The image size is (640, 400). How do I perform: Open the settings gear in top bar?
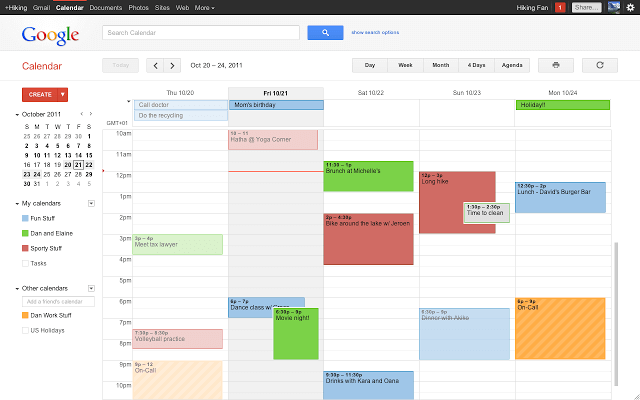pos(627,7)
